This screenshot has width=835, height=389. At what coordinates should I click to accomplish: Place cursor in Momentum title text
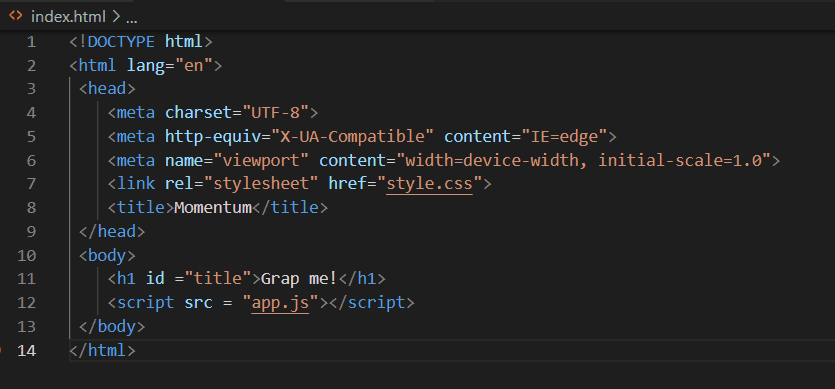pyautogui.click(x=212, y=208)
